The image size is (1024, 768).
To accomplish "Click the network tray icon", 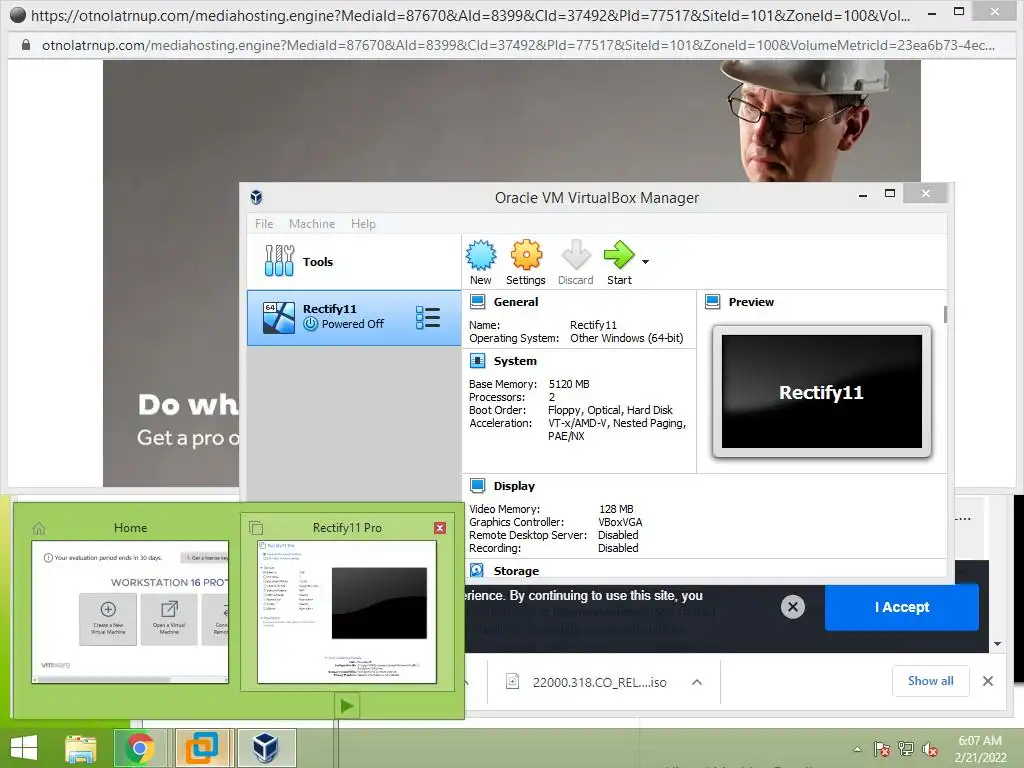I will [x=906, y=749].
